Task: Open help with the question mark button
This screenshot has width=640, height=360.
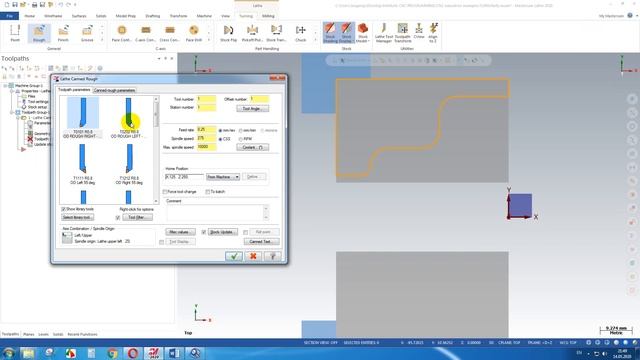Action: coord(273,256)
